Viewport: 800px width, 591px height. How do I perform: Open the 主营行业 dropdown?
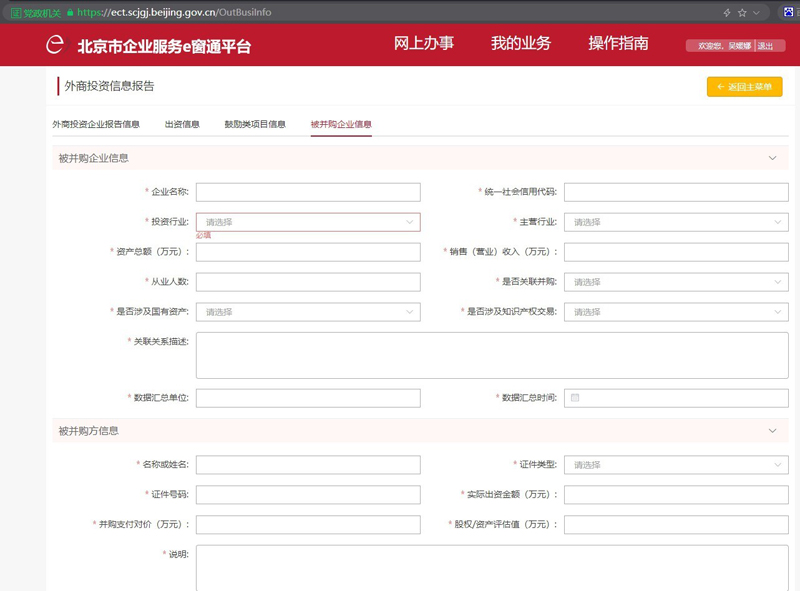tap(676, 222)
